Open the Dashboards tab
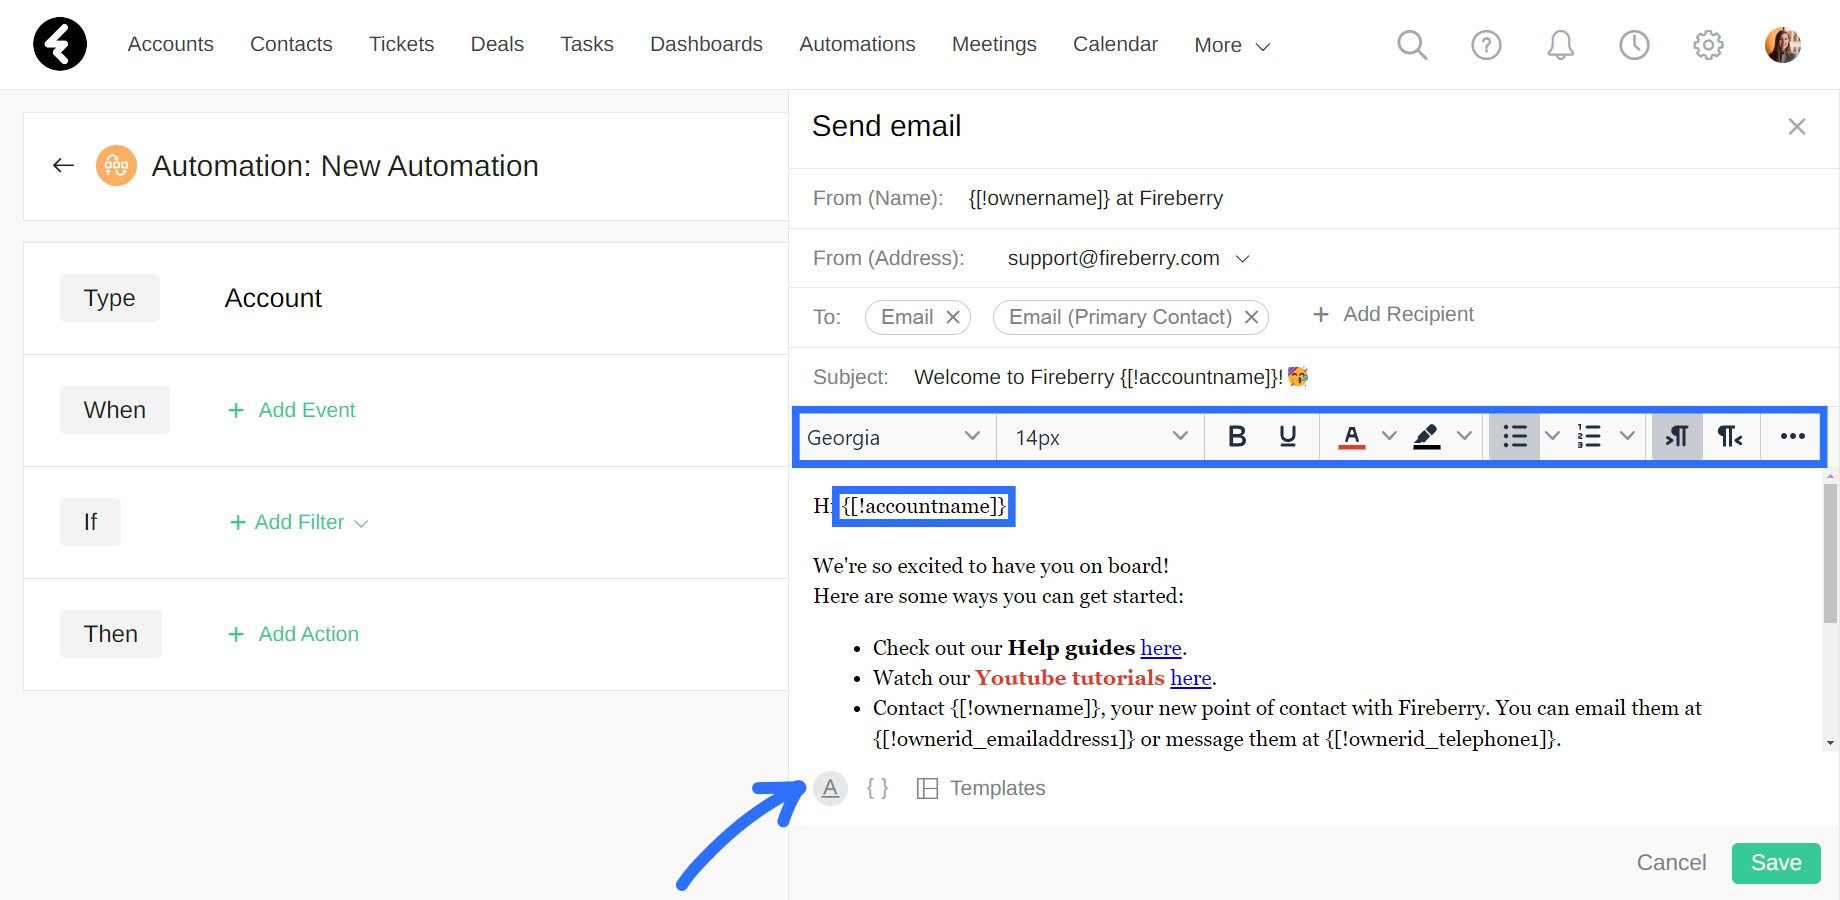Image resolution: width=1840 pixels, height=900 pixels. coord(706,44)
